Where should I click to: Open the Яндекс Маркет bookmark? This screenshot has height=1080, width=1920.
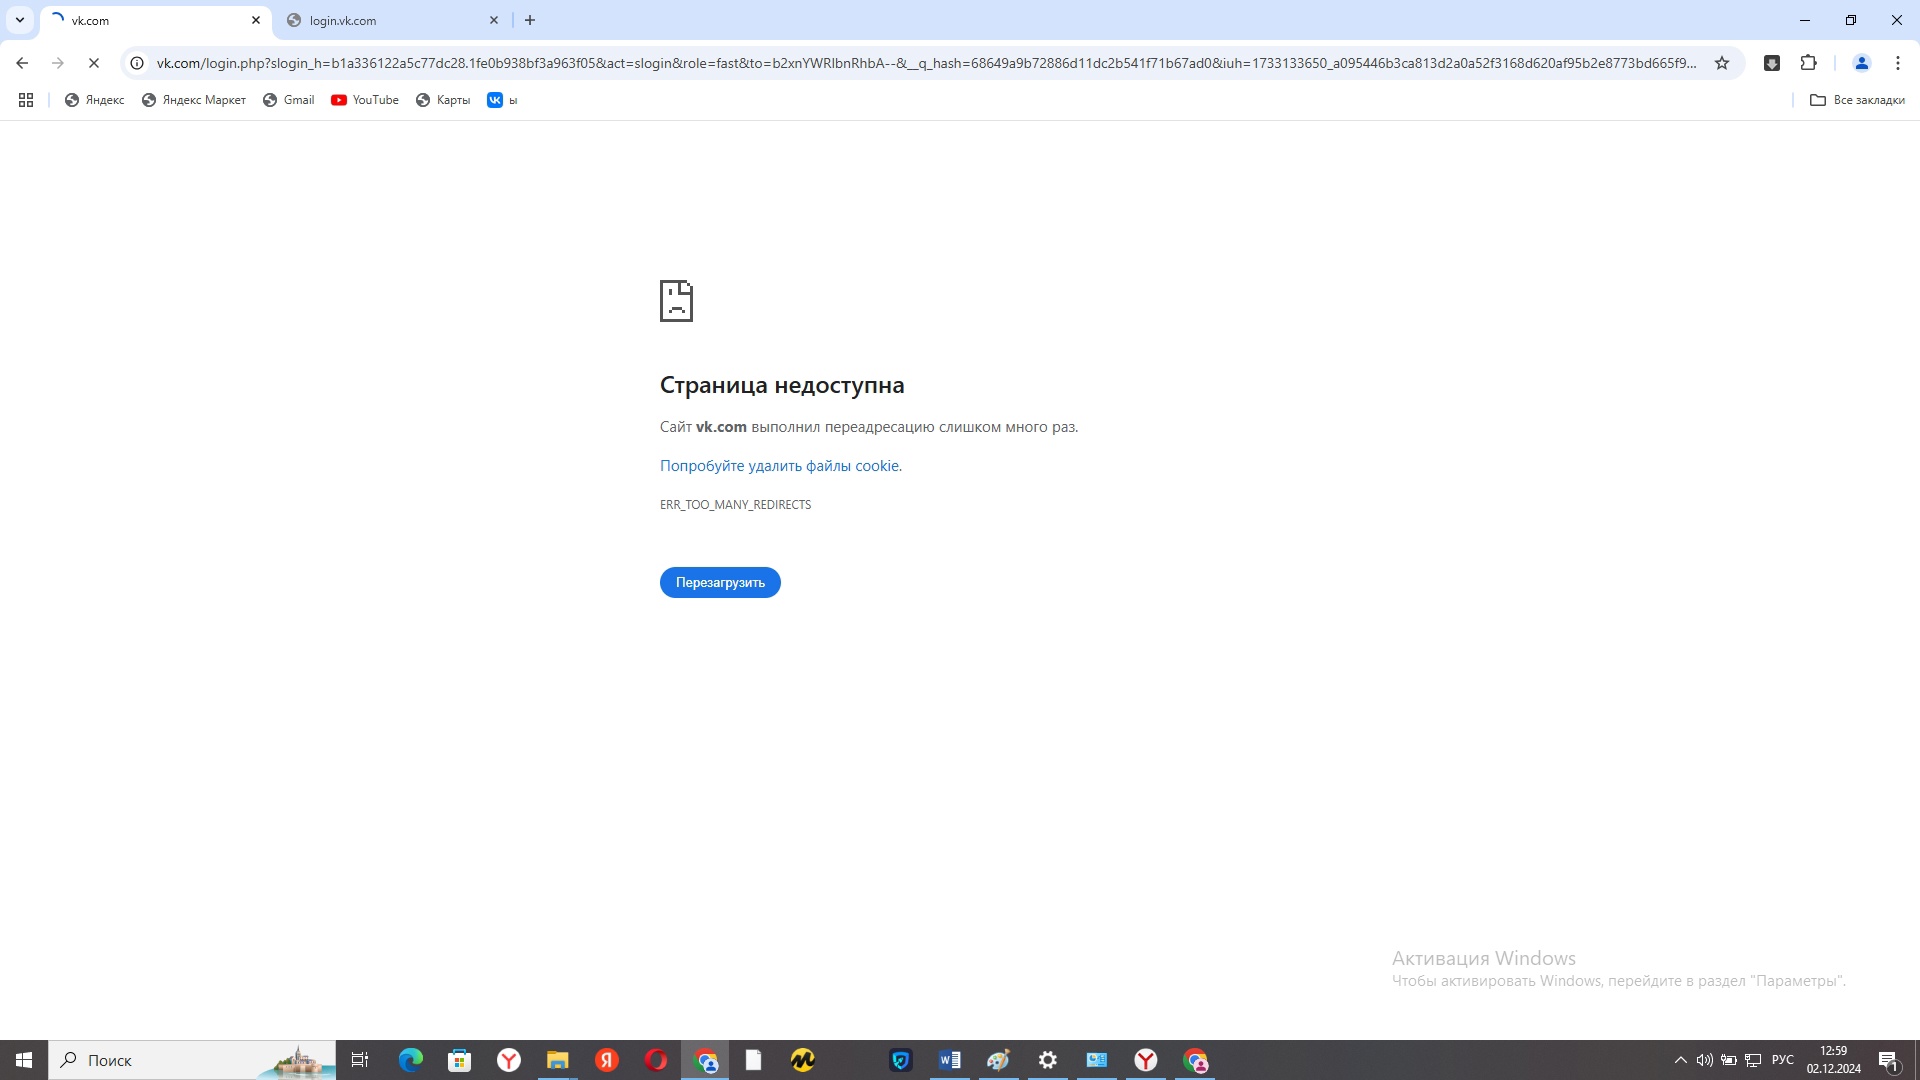pyautogui.click(x=194, y=100)
